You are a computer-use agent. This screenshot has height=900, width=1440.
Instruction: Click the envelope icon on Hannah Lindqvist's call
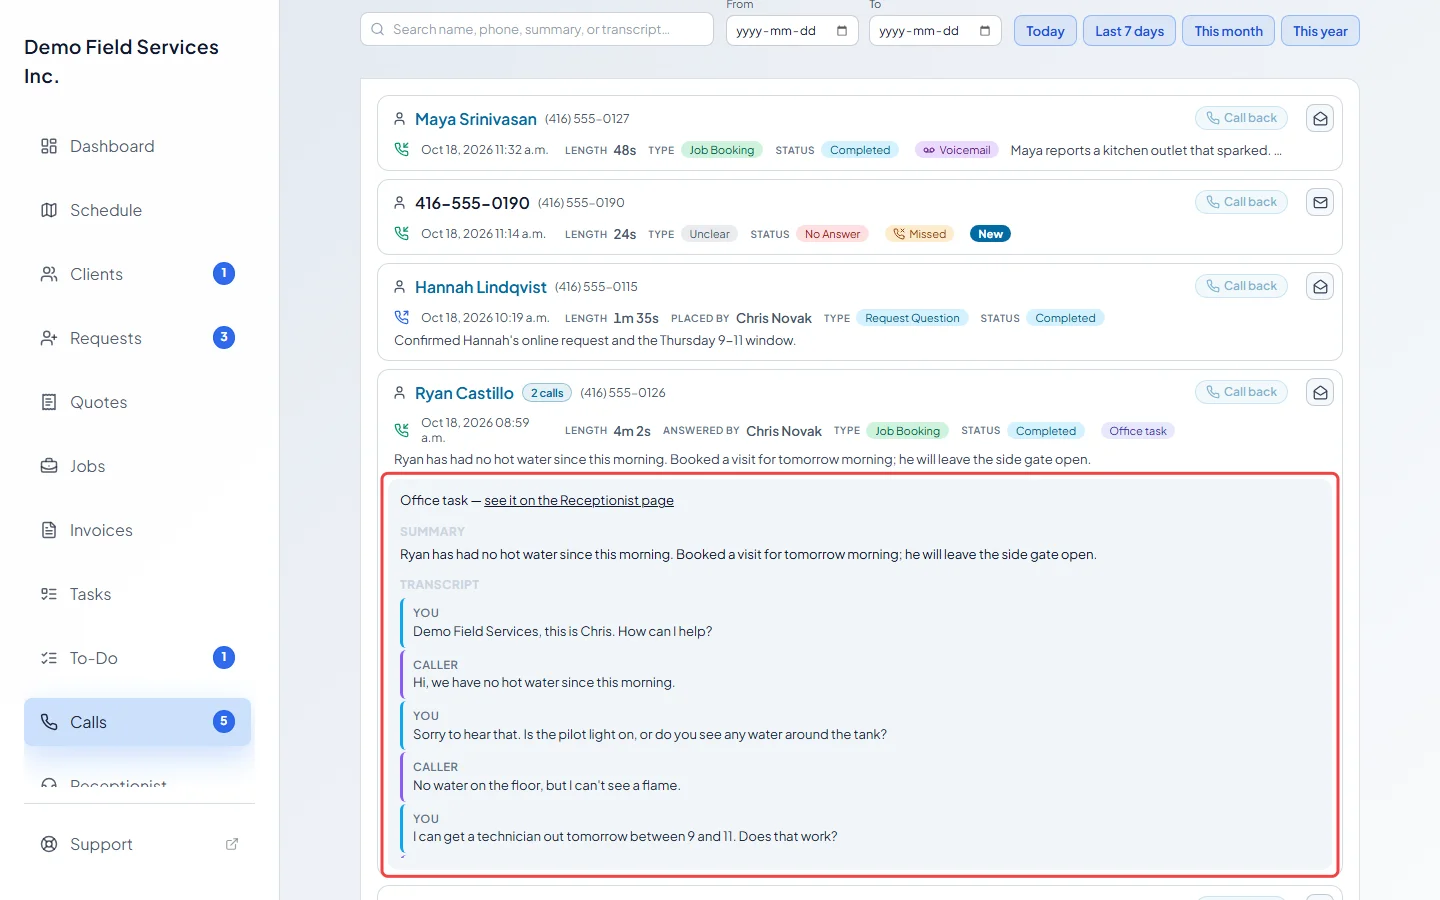1320,287
